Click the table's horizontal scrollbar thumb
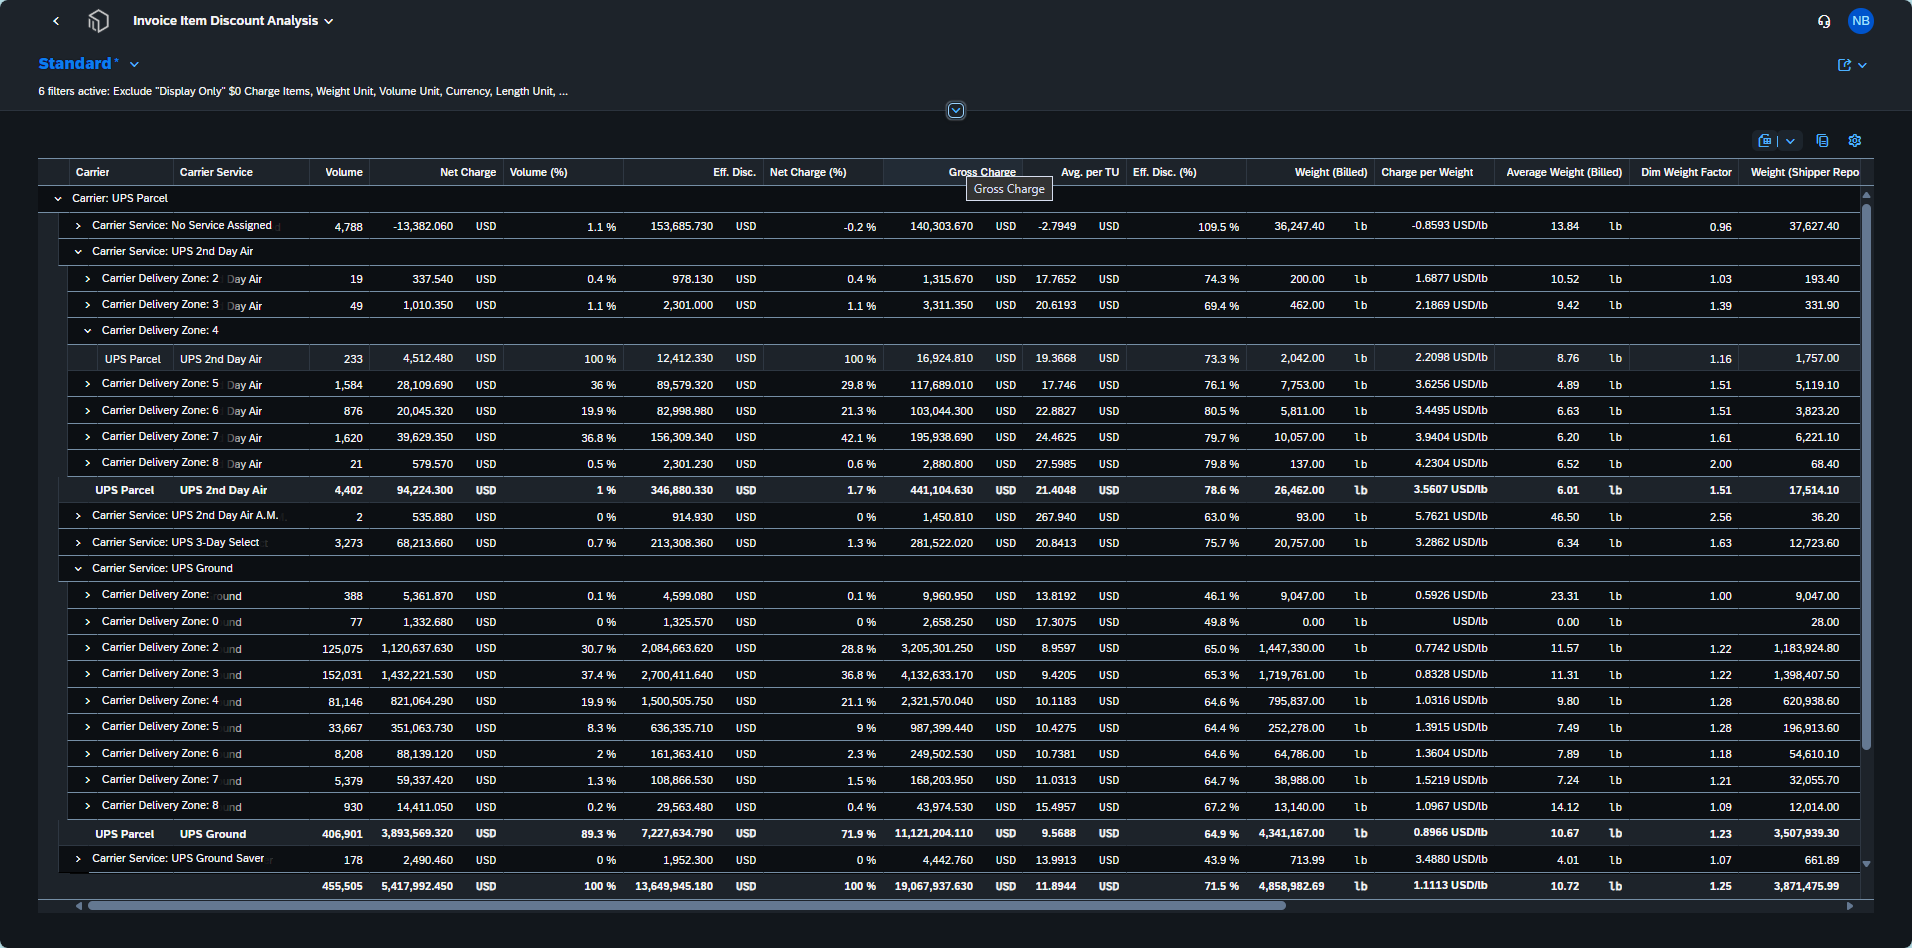 click(686, 906)
